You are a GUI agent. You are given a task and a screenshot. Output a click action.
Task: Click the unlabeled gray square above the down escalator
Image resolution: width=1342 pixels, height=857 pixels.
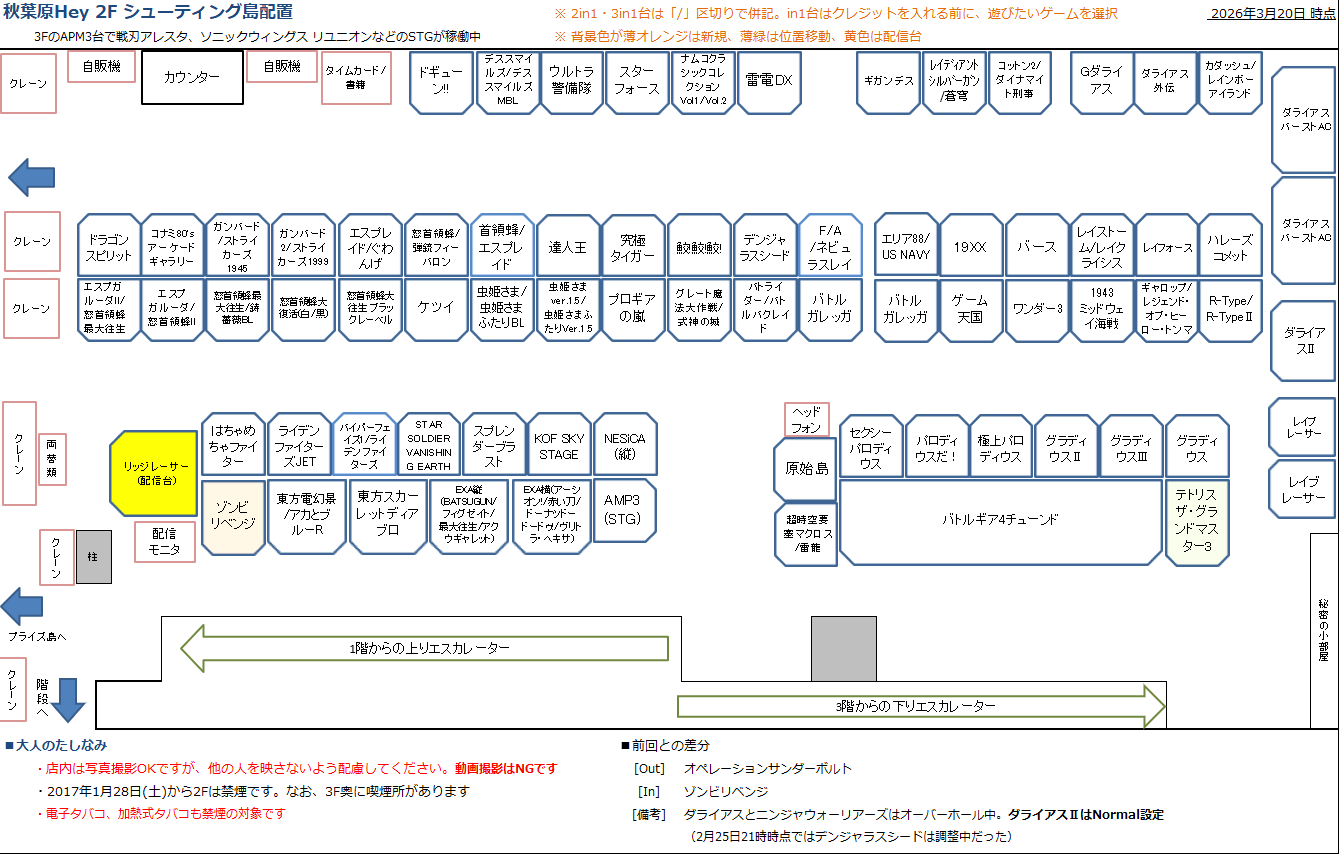pyautogui.click(x=843, y=650)
